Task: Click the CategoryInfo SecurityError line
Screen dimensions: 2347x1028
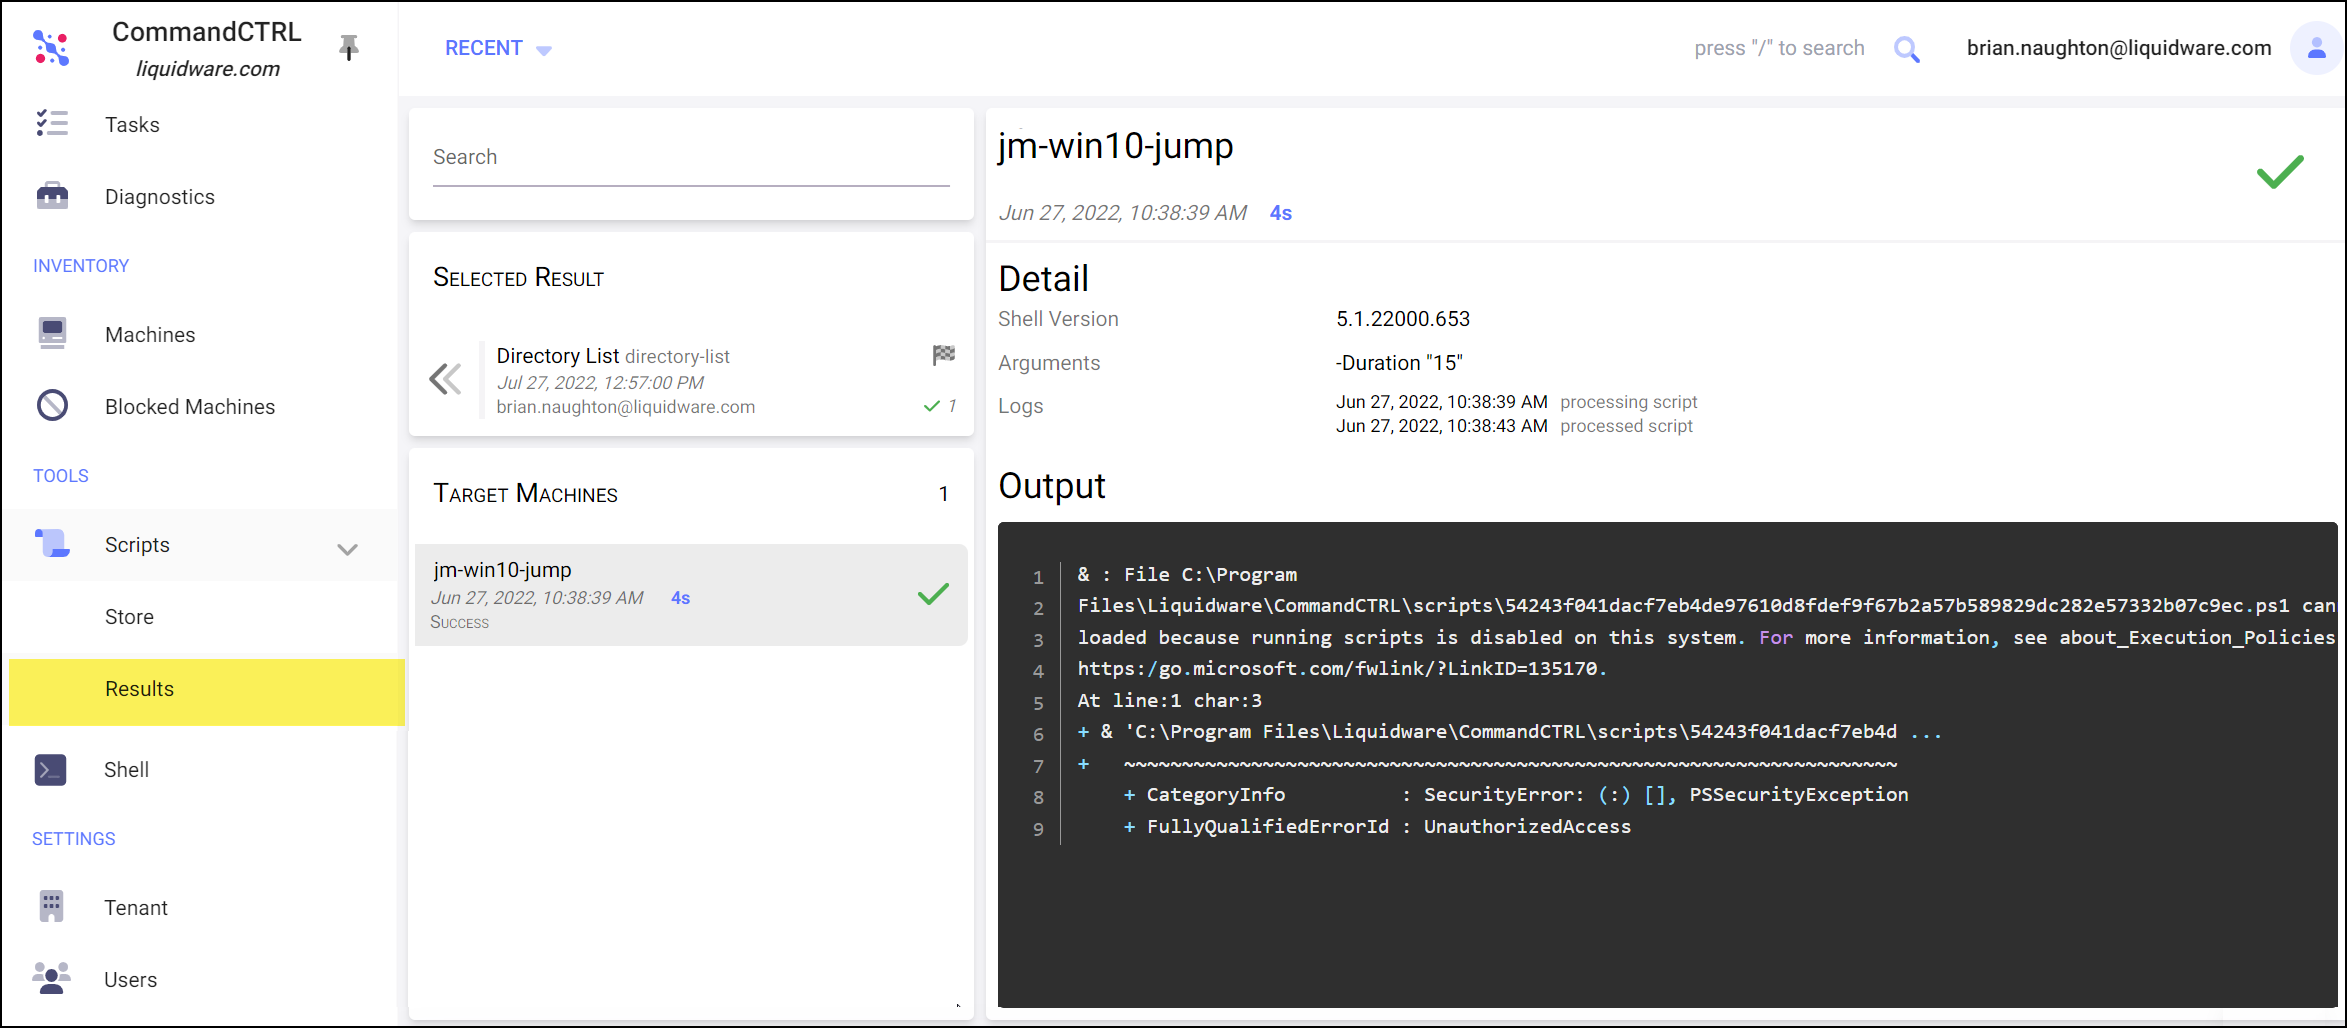Action: [x=1515, y=794]
